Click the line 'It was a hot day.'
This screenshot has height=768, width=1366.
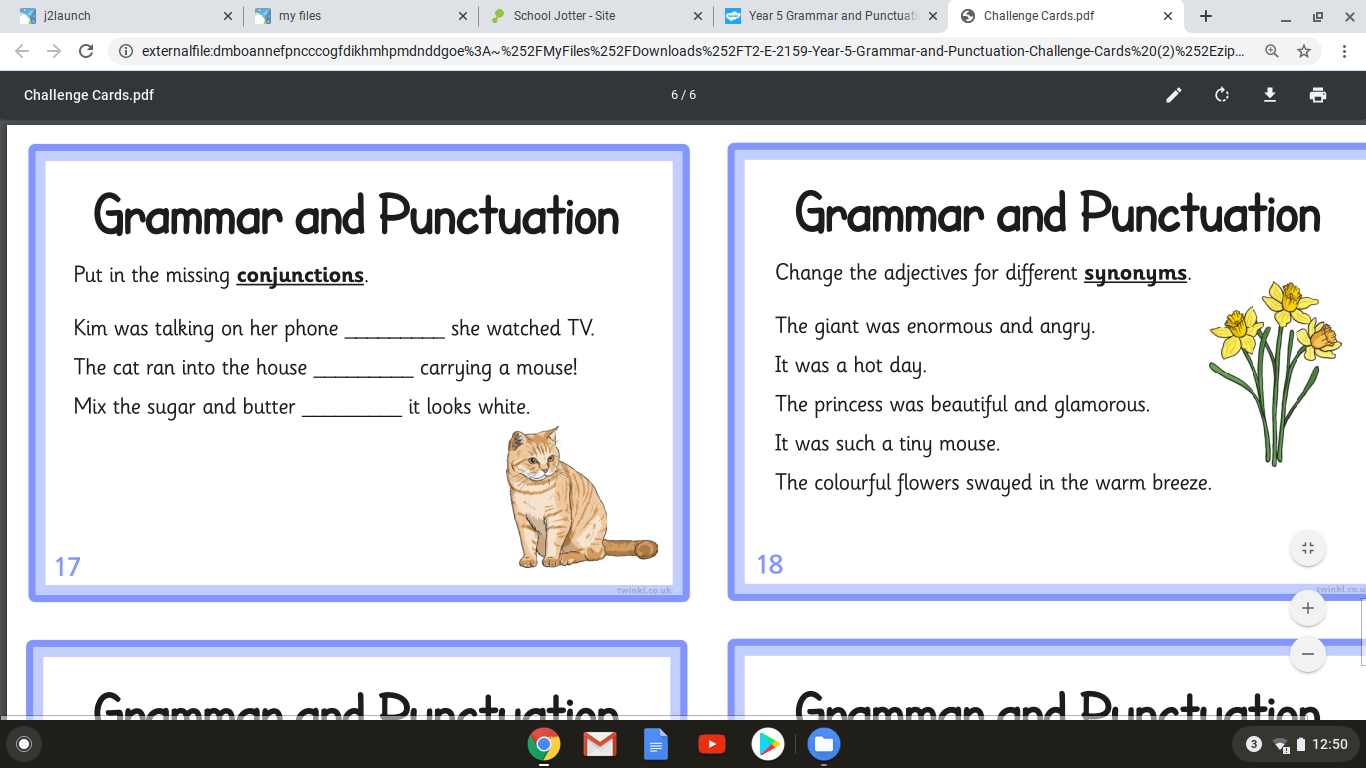coord(851,366)
